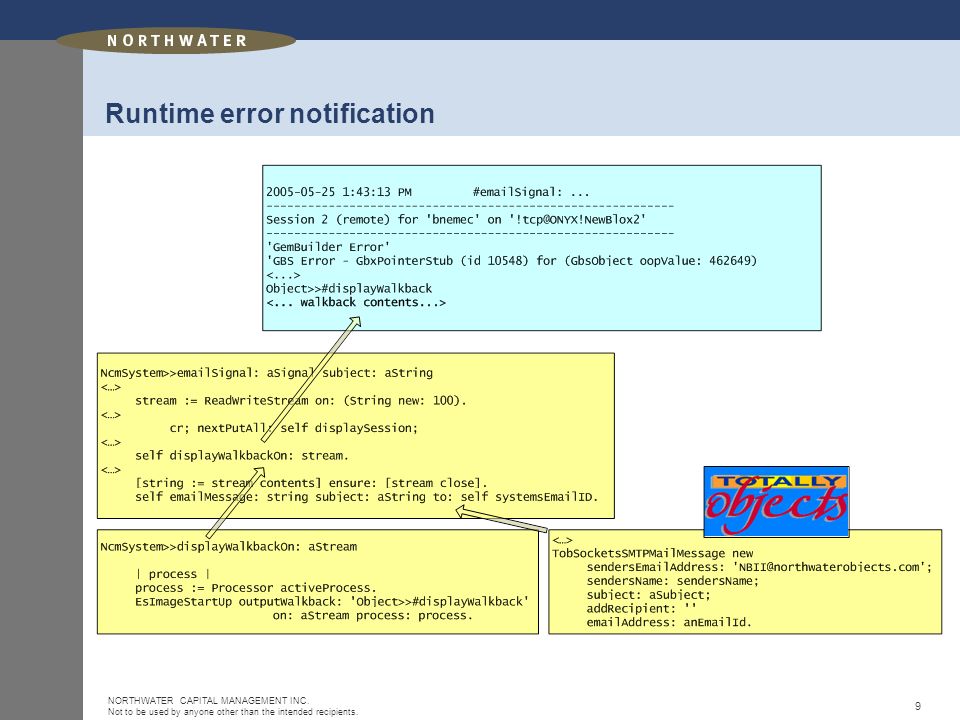
Task: Select 'Object>>#displayWalkback' in the blue box
Action: coord(349,288)
